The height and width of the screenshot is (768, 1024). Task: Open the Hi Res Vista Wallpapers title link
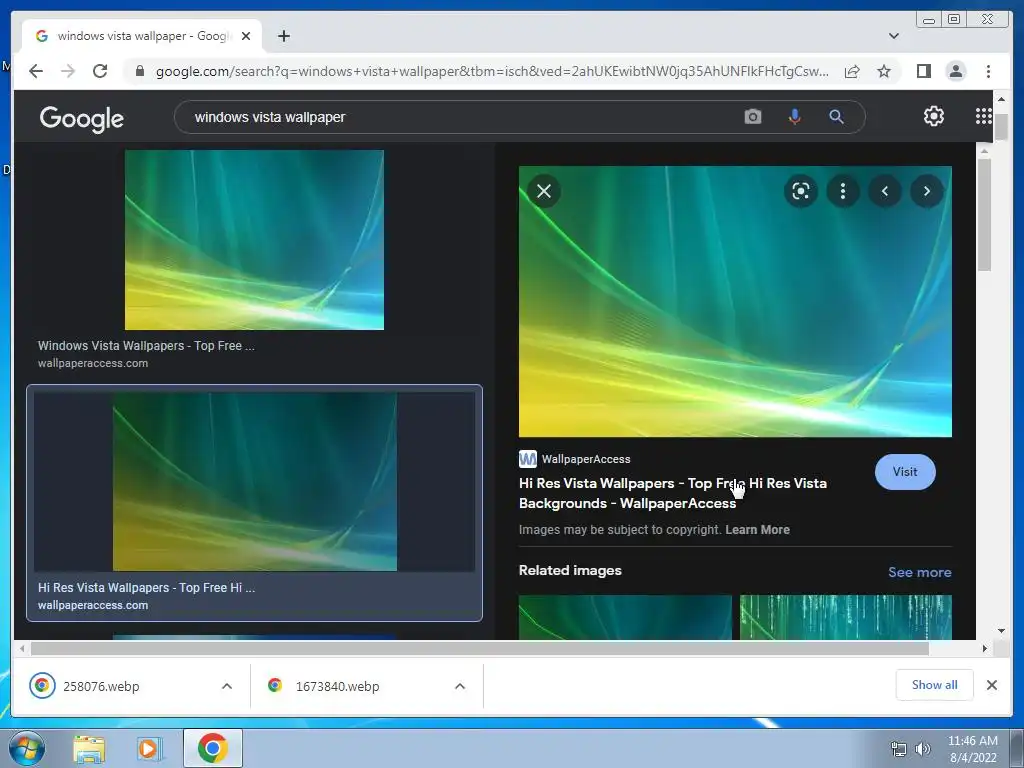coord(673,493)
